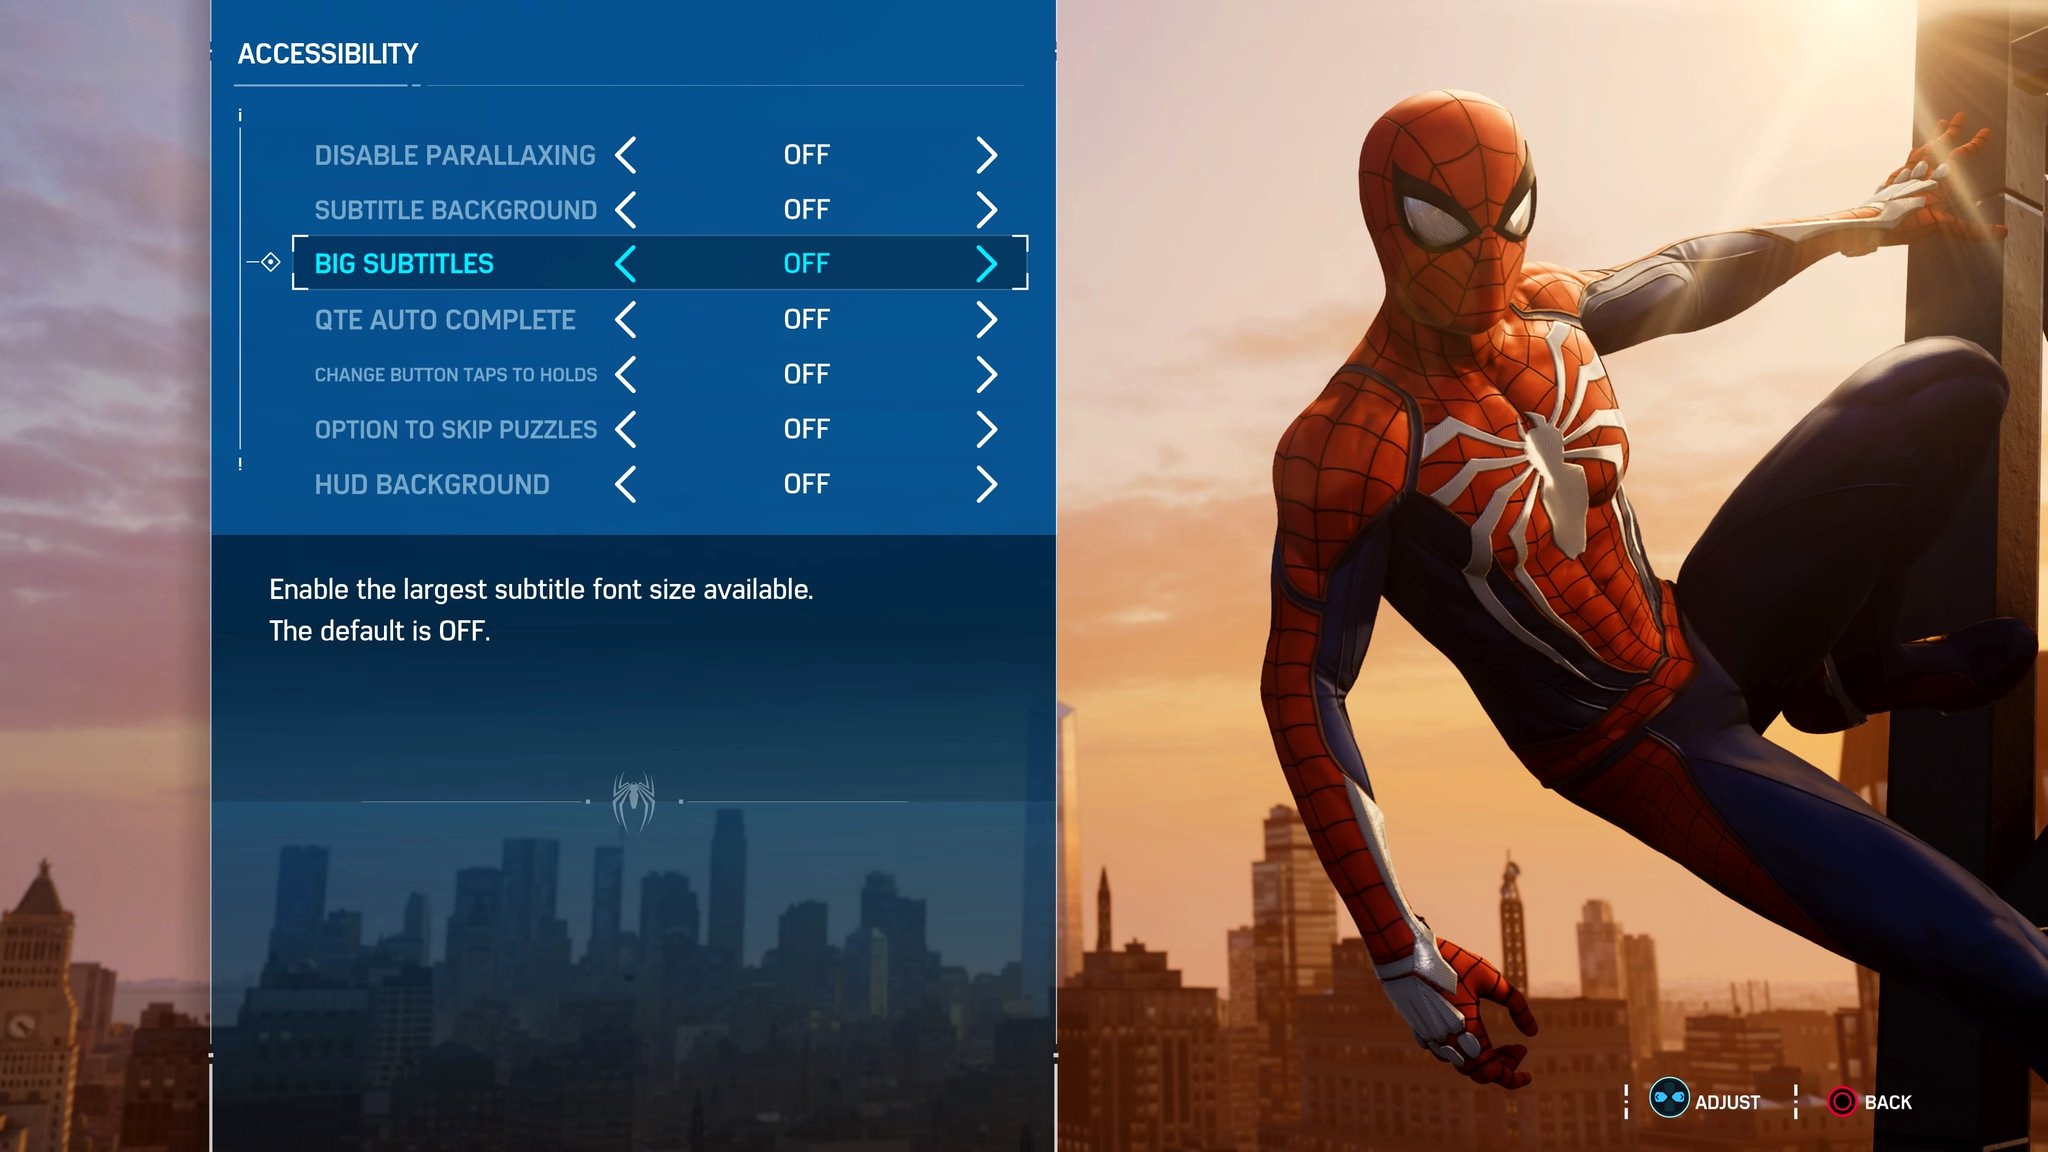Click left arrow icon on BIG SUBTITLES
The height and width of the screenshot is (1152, 2048).
point(626,263)
